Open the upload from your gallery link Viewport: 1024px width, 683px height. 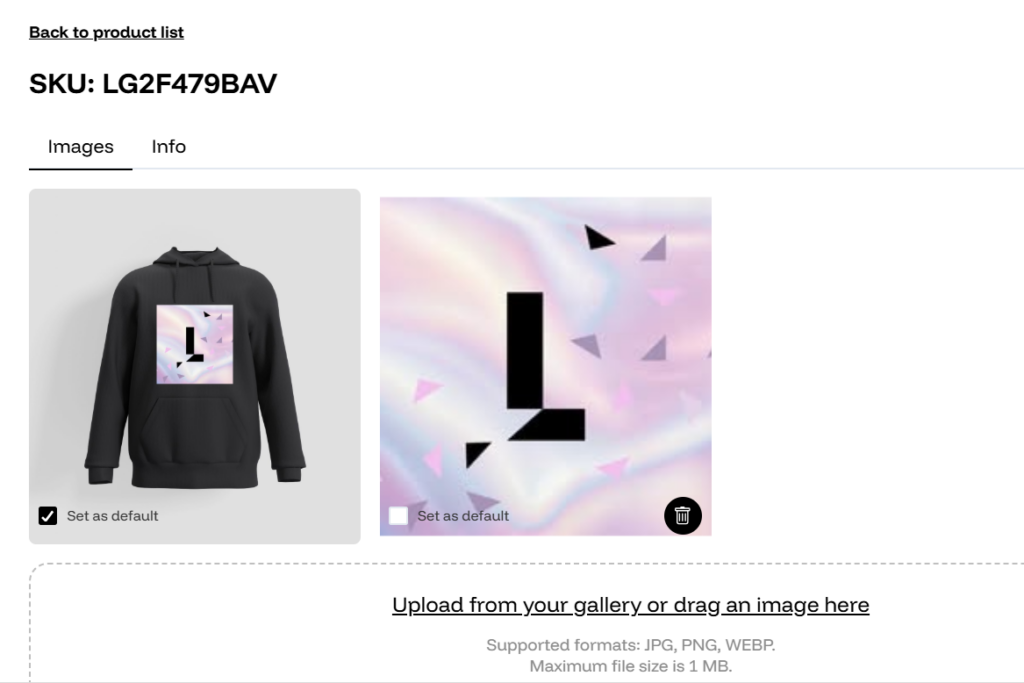[630, 605]
